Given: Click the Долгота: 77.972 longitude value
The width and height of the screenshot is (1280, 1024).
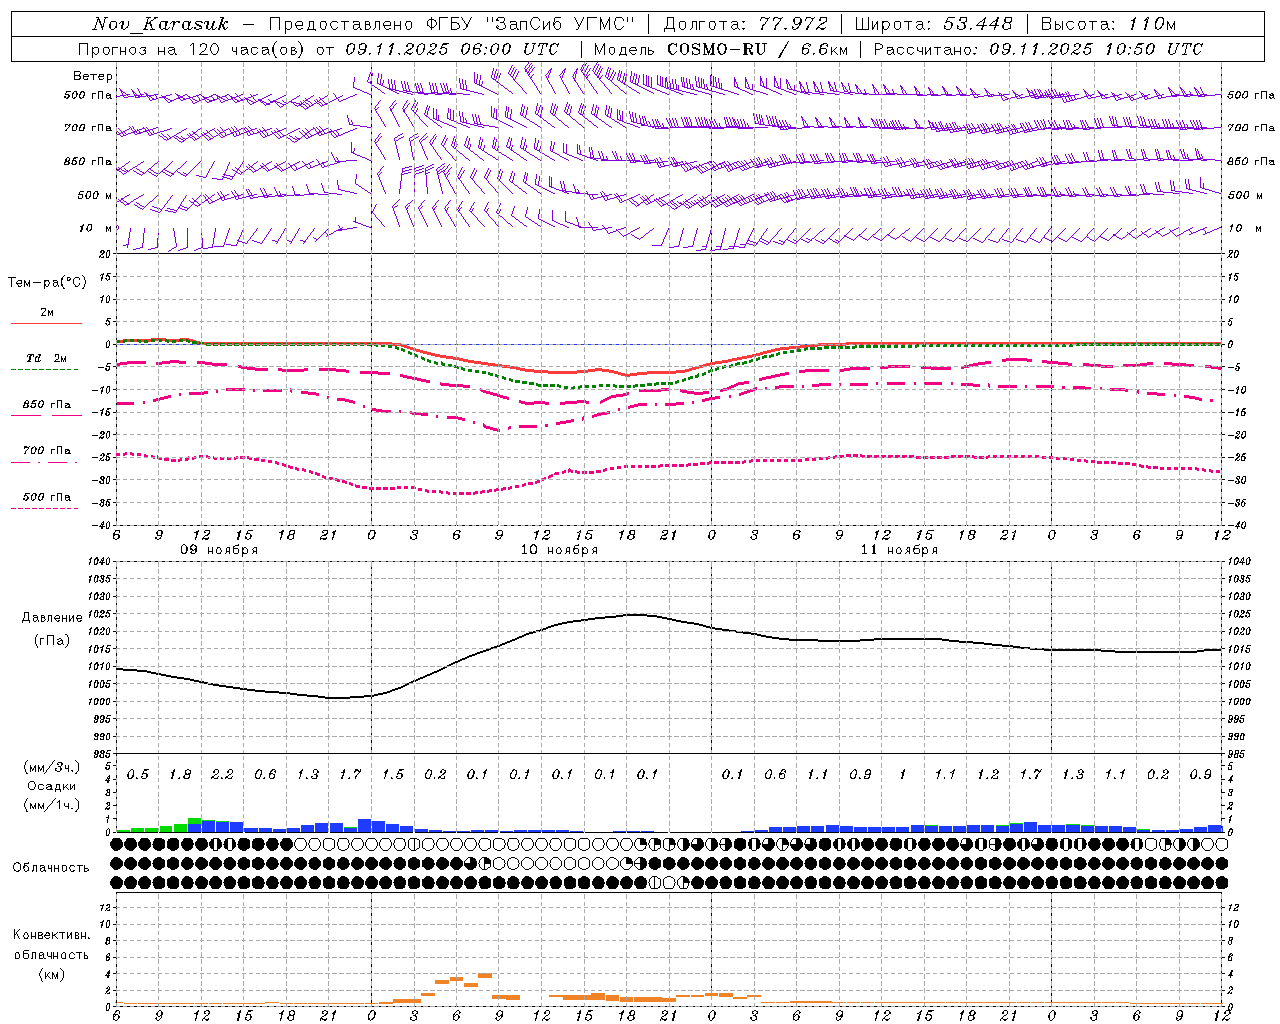Looking at the screenshot, I should click(x=745, y=24).
